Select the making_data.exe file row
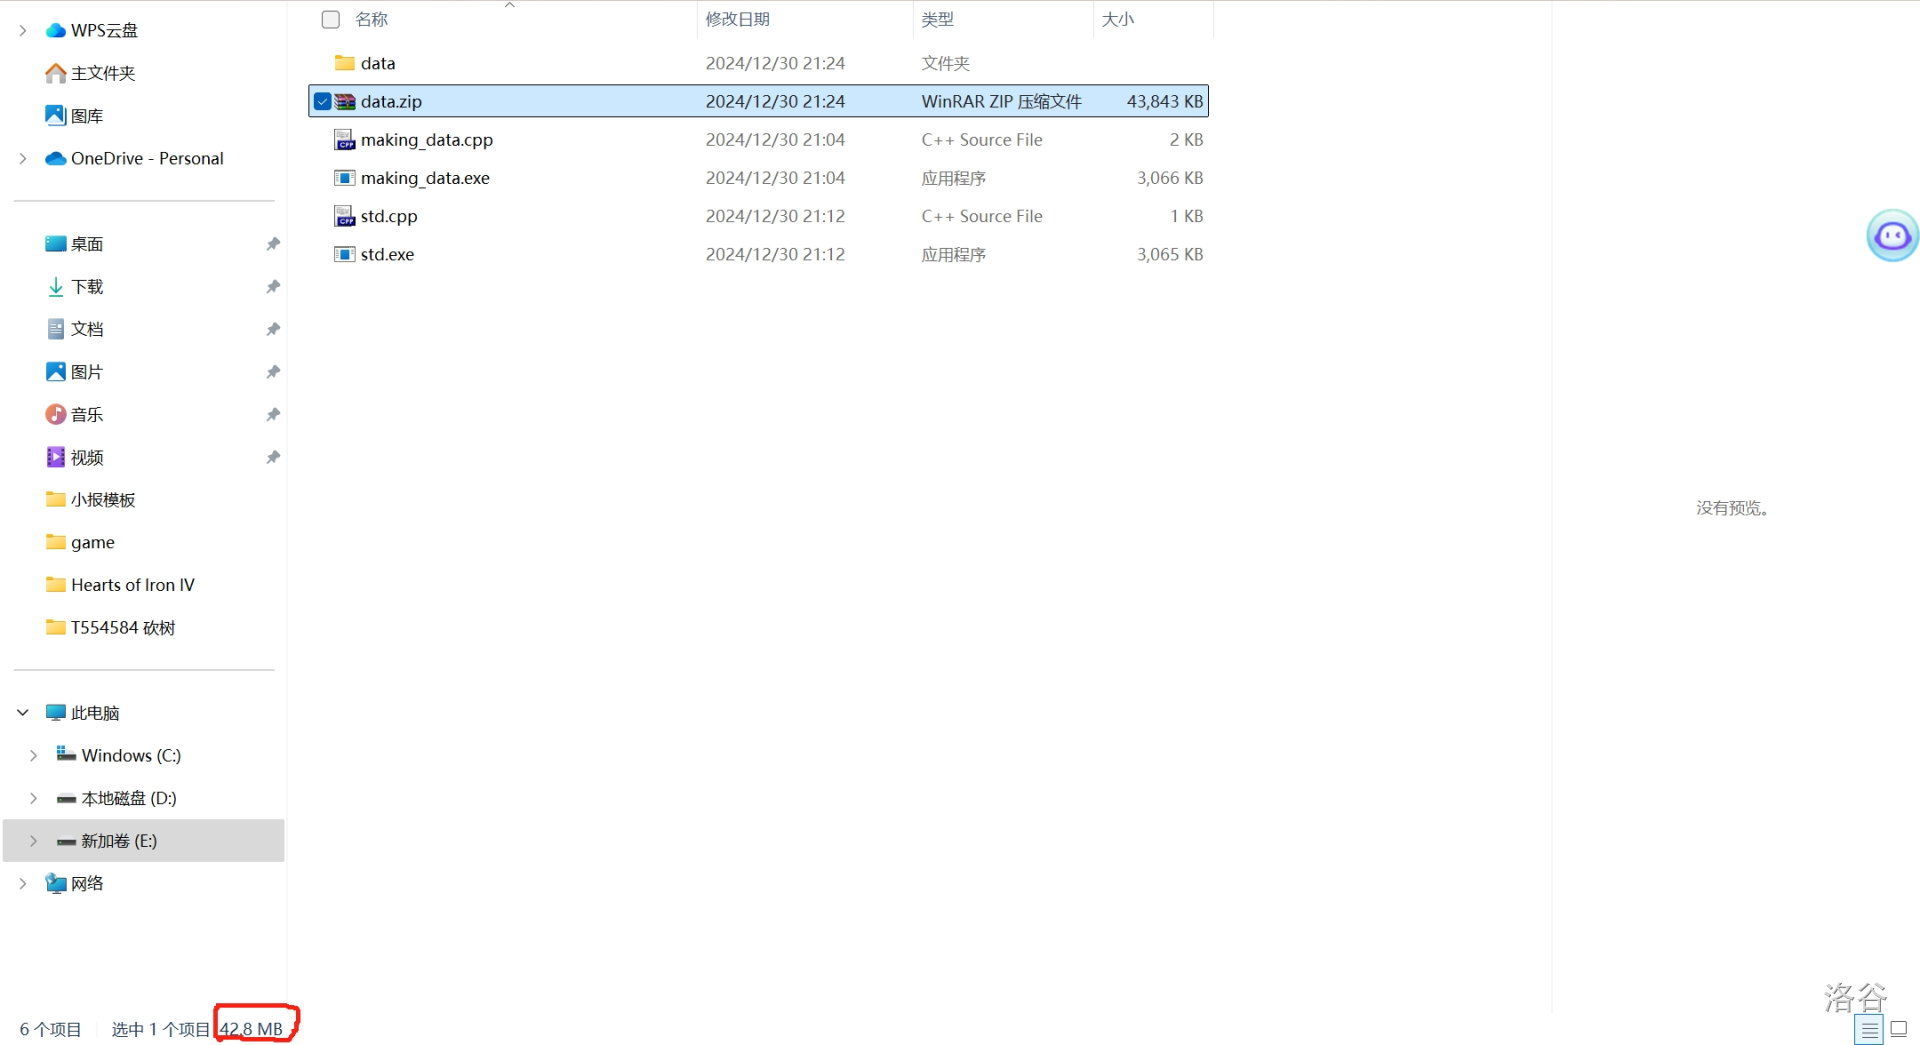 425,178
